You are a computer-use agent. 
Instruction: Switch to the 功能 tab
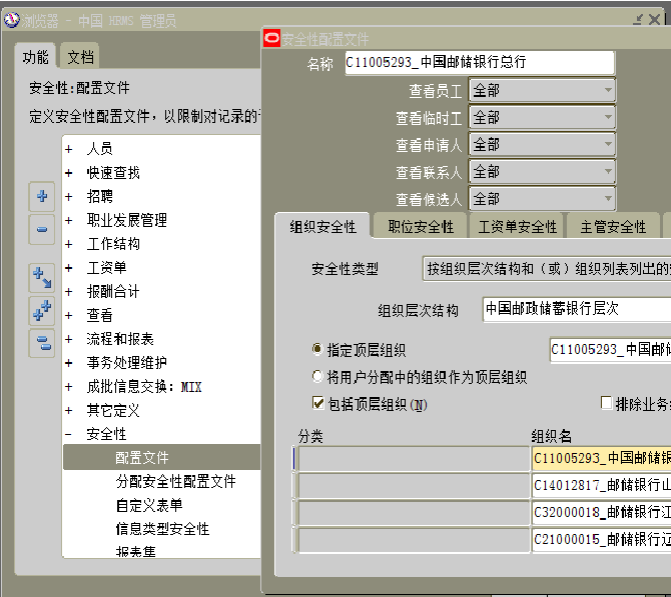pos(36,56)
